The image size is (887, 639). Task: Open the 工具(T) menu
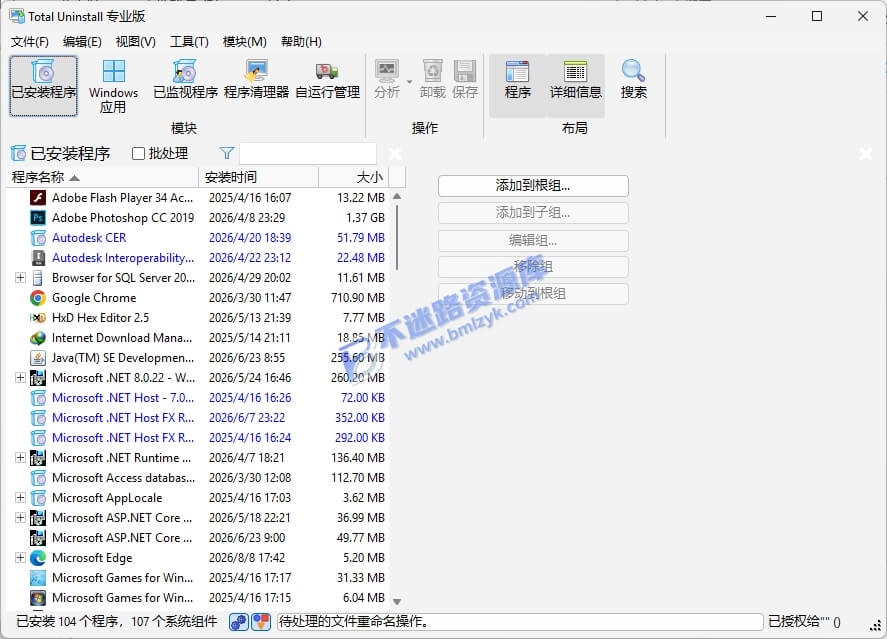(x=189, y=42)
